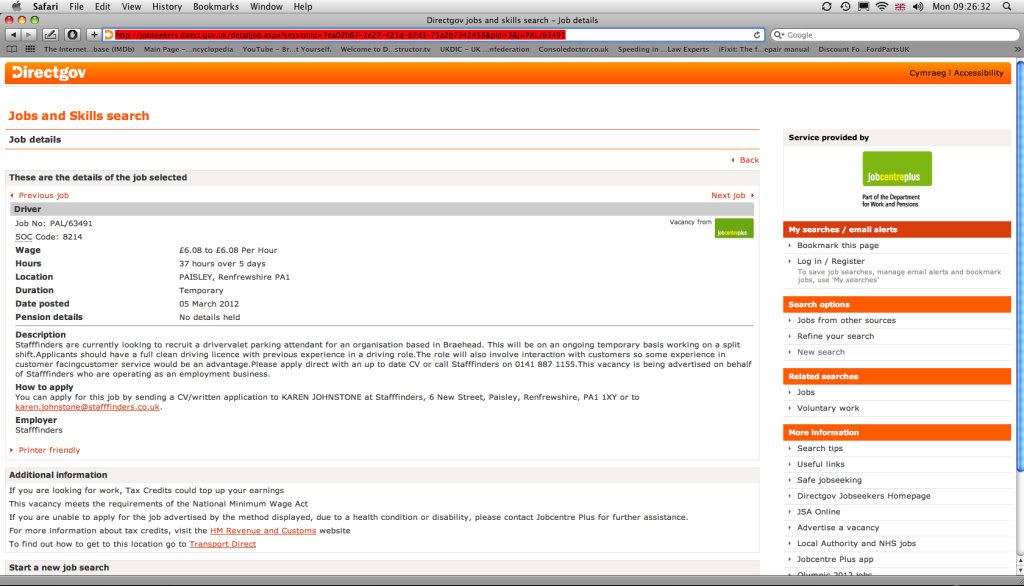Click the site icon in the address bar
The width and height of the screenshot is (1024, 586).
[x=109, y=35]
